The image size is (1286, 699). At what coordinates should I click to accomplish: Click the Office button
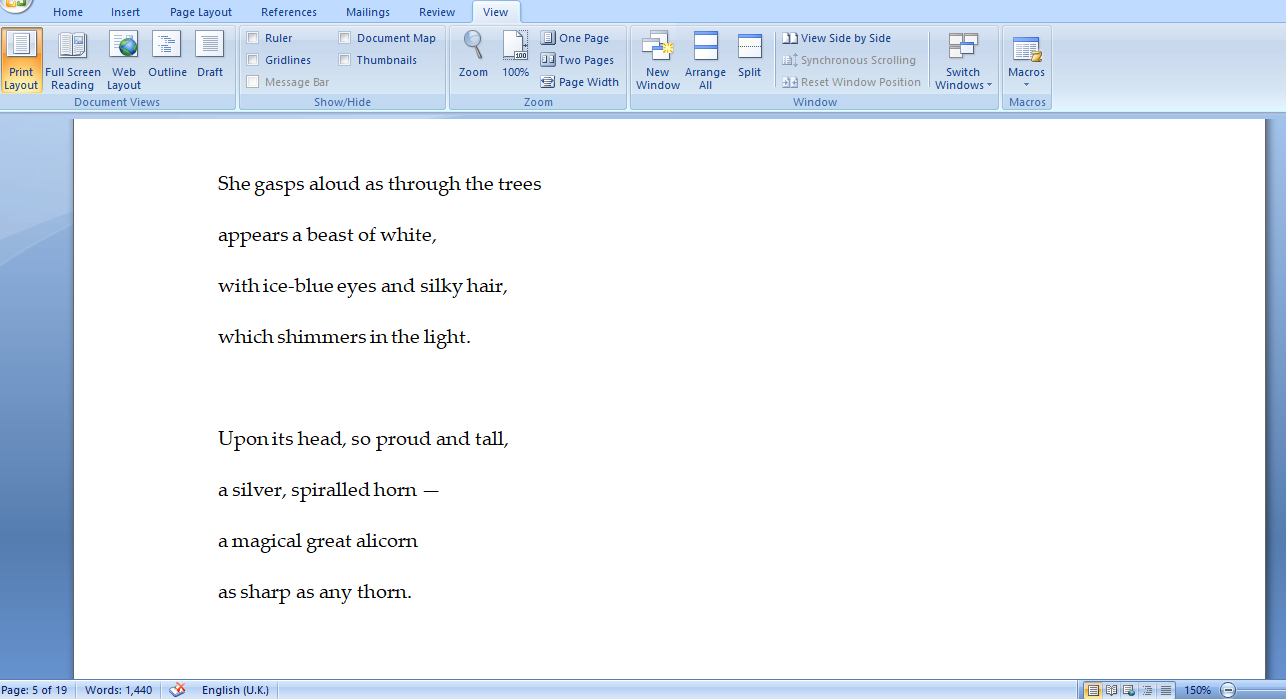click(x=16, y=6)
